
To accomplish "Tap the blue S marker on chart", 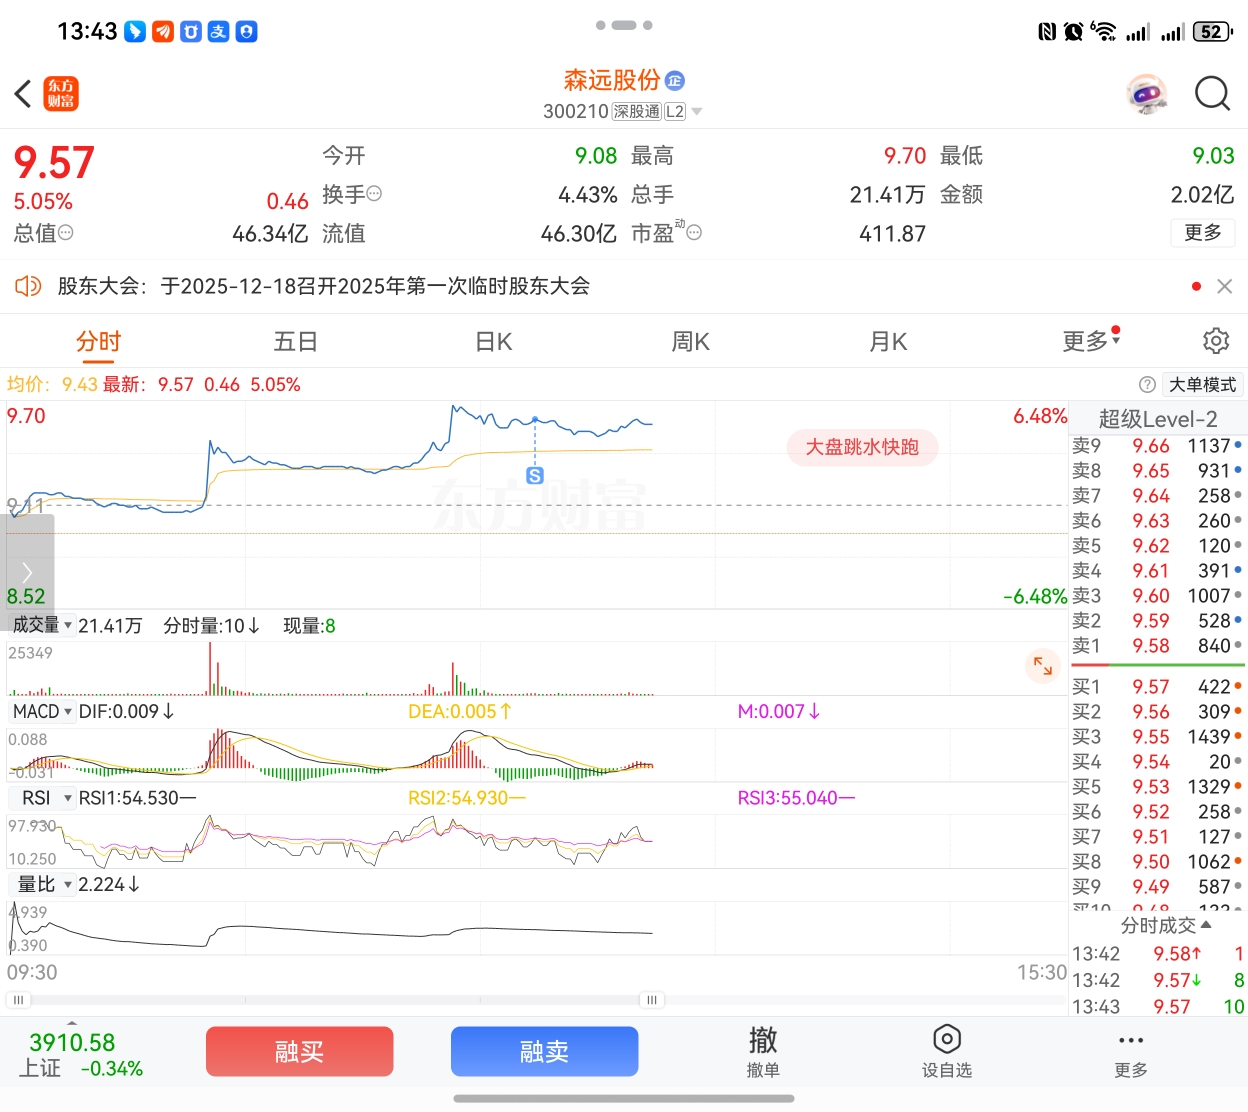I will pyautogui.click(x=535, y=476).
